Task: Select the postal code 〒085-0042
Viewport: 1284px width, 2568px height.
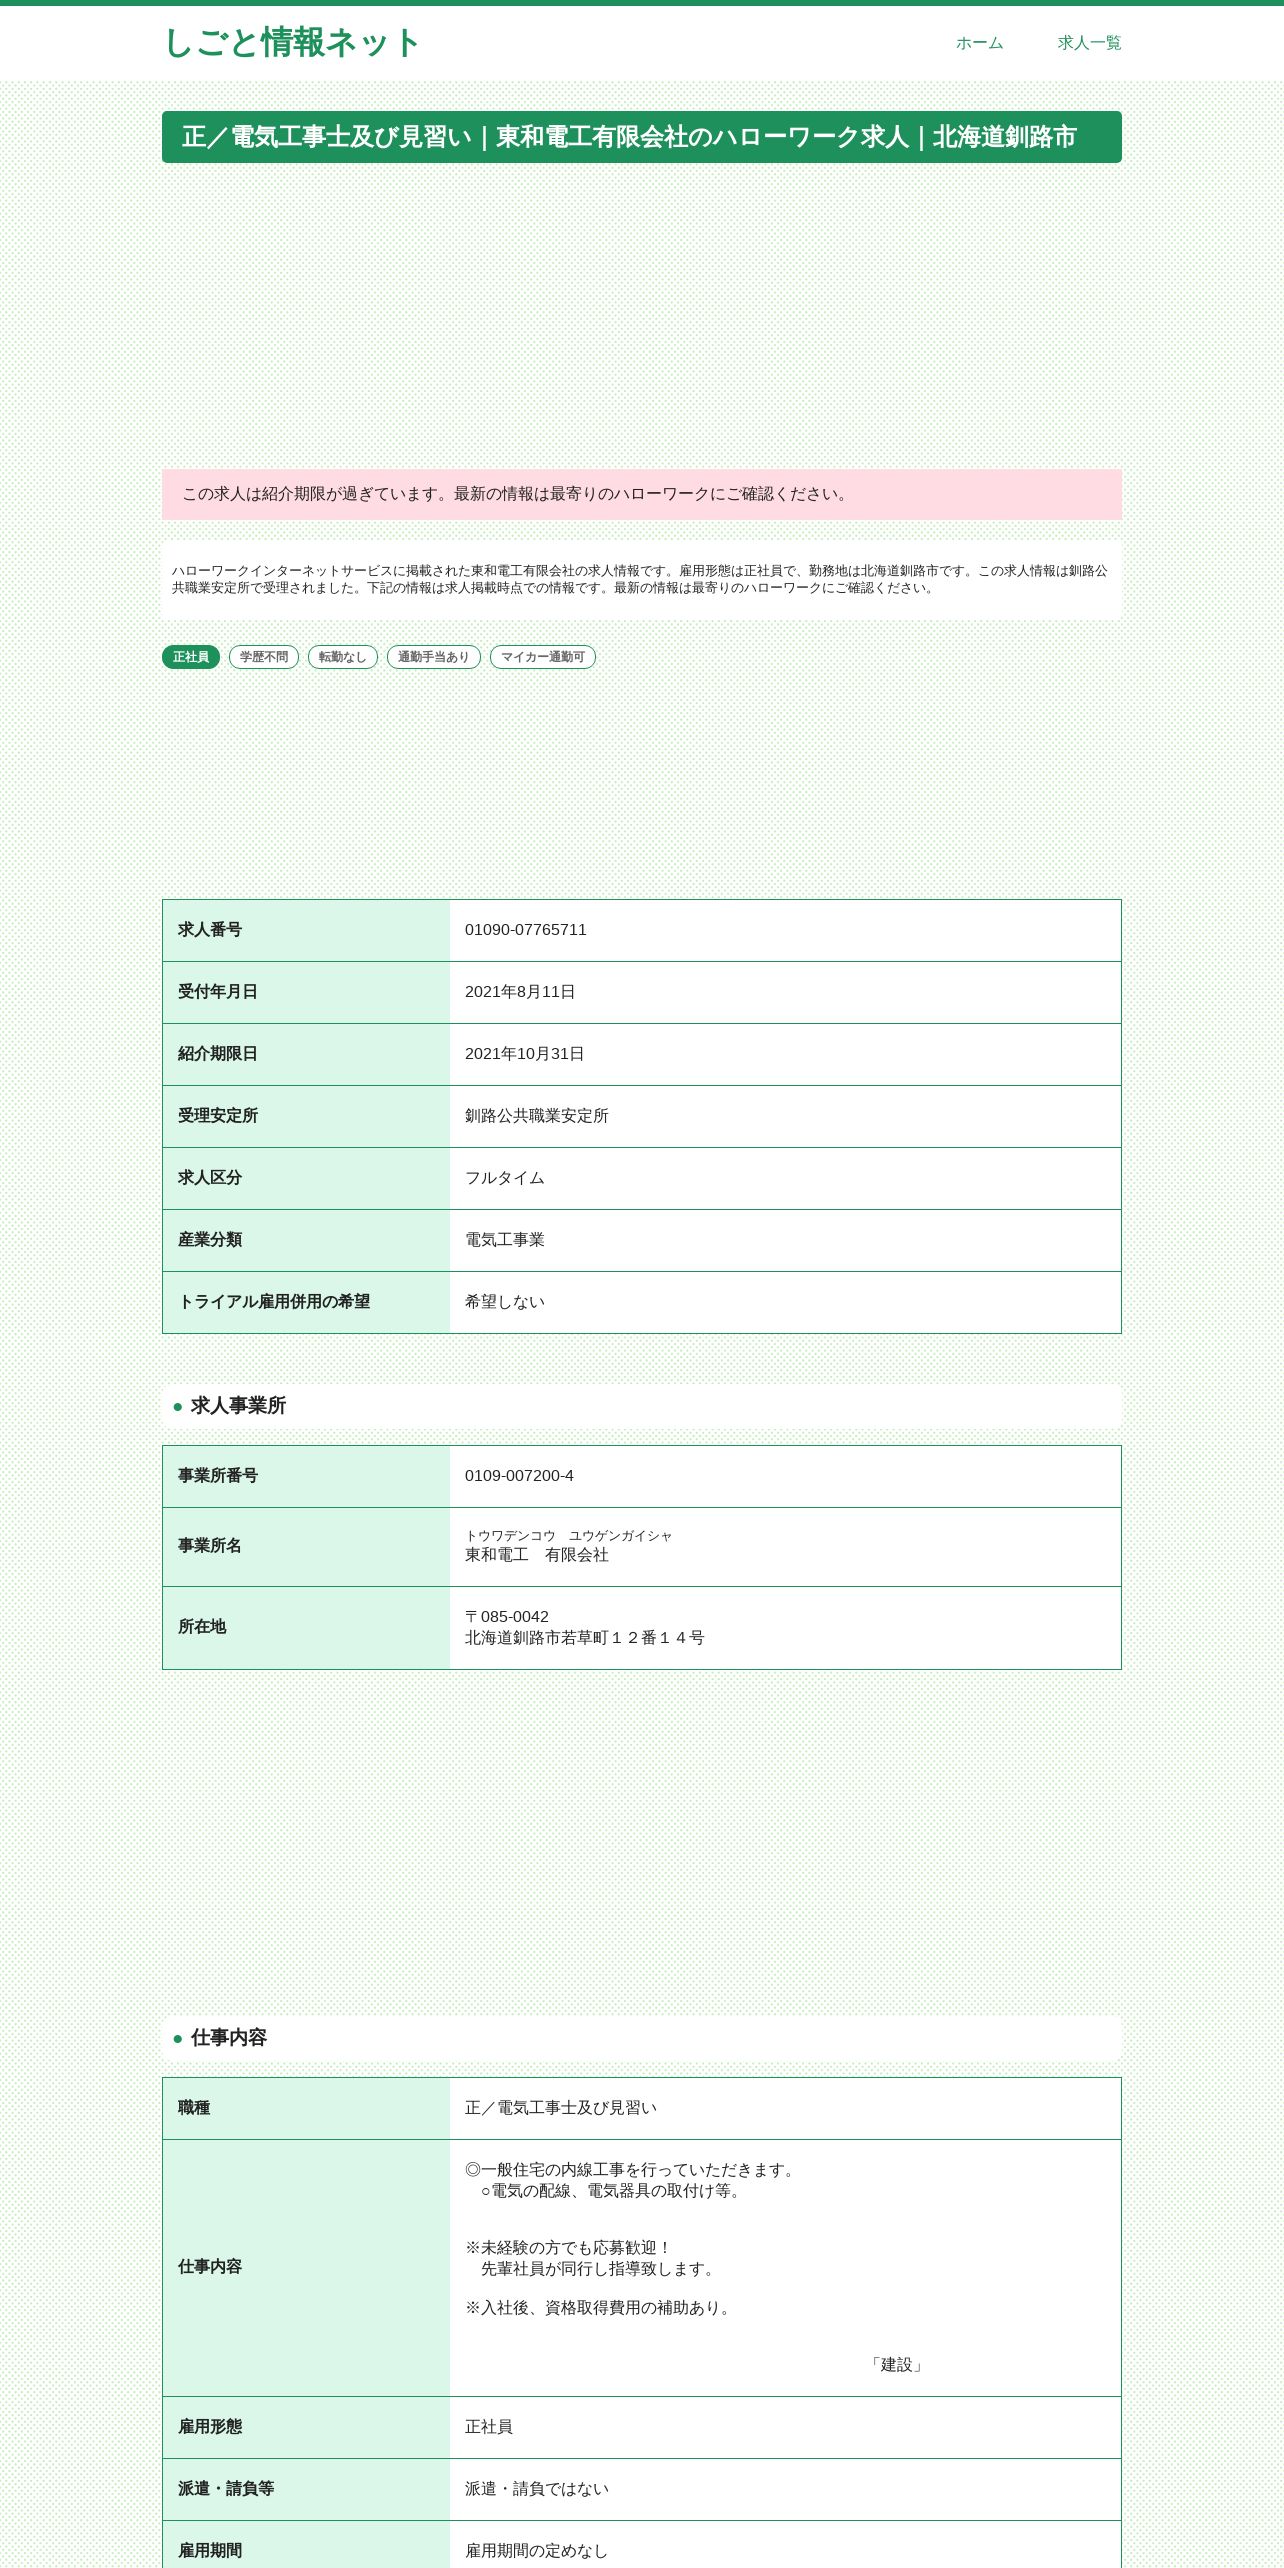Action: point(507,1617)
